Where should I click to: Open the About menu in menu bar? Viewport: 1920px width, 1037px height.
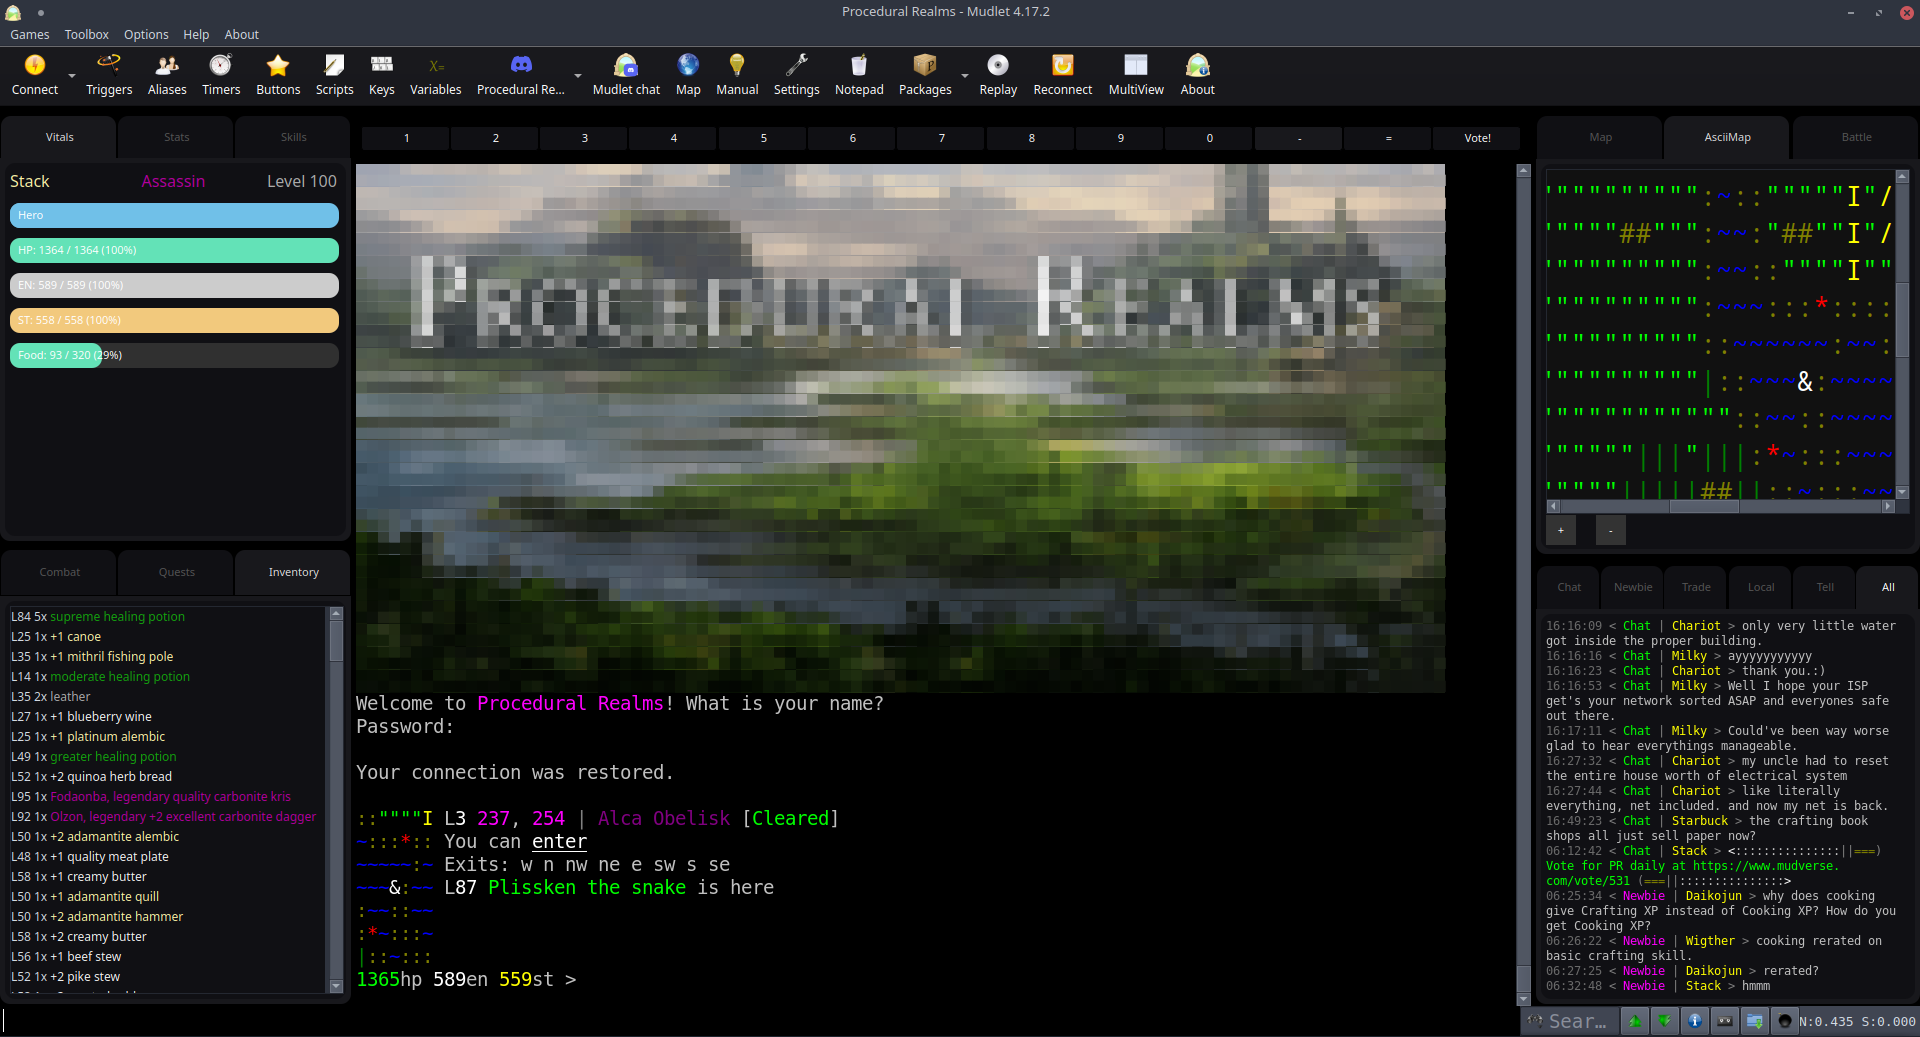pyautogui.click(x=242, y=34)
